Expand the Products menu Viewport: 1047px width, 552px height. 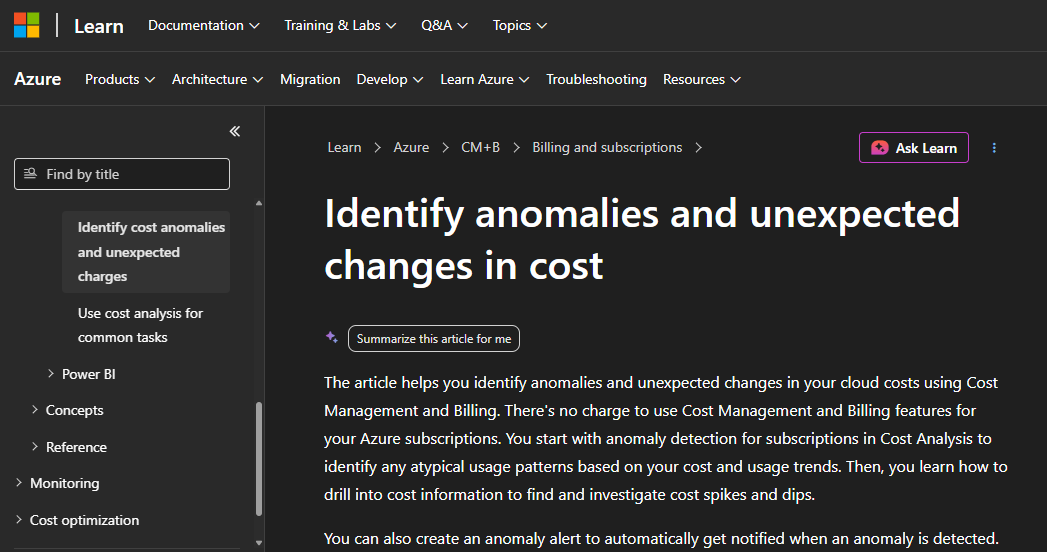click(x=120, y=79)
